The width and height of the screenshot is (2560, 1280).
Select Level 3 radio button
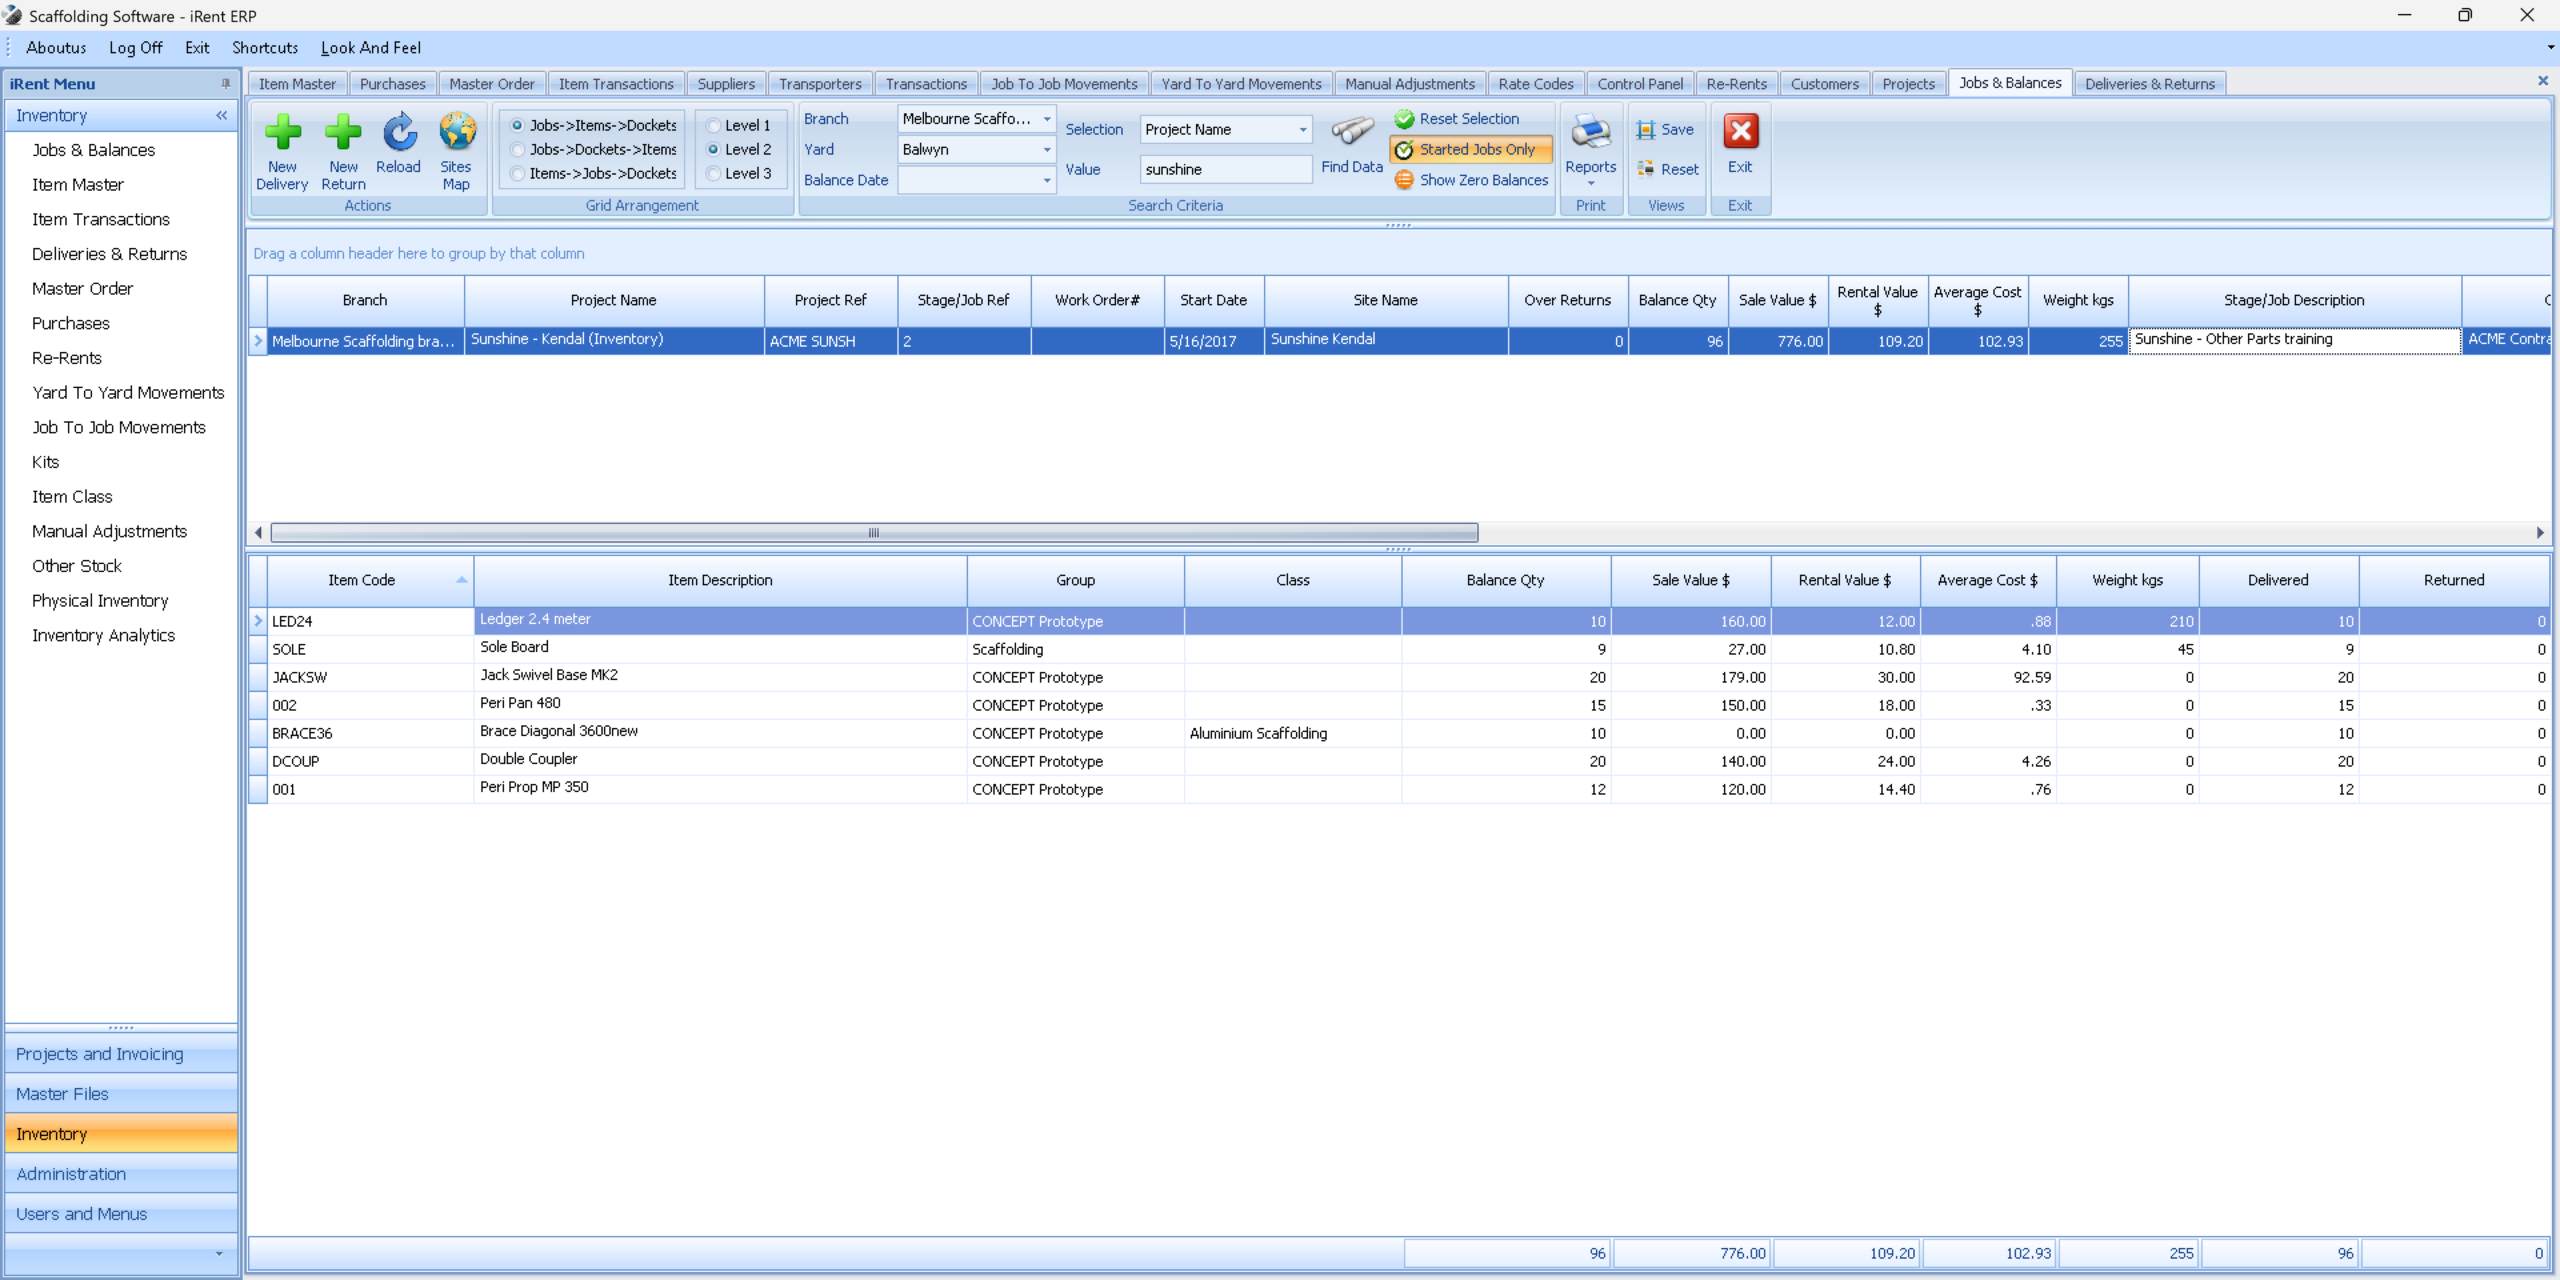pos(714,174)
